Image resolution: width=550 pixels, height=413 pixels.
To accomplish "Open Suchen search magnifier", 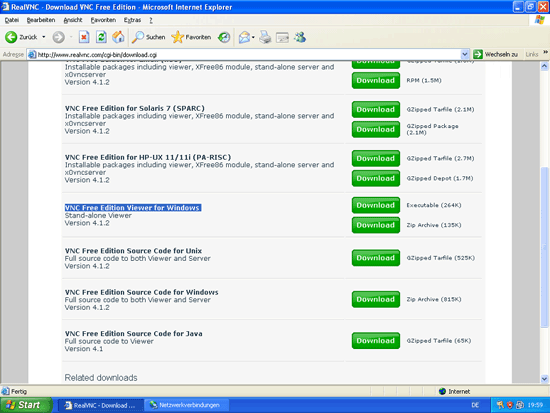I will (x=148, y=37).
